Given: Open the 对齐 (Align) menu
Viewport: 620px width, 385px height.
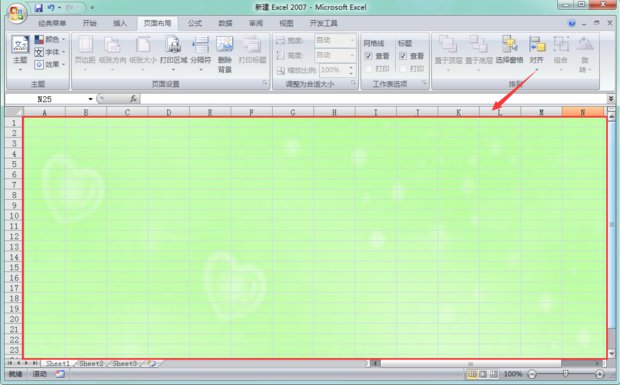Looking at the screenshot, I should (537, 53).
